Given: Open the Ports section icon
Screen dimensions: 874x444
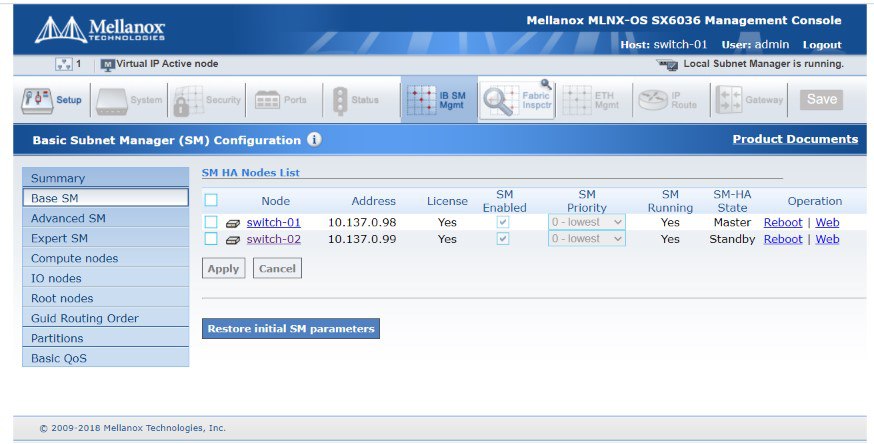Looking at the screenshot, I should [267, 100].
